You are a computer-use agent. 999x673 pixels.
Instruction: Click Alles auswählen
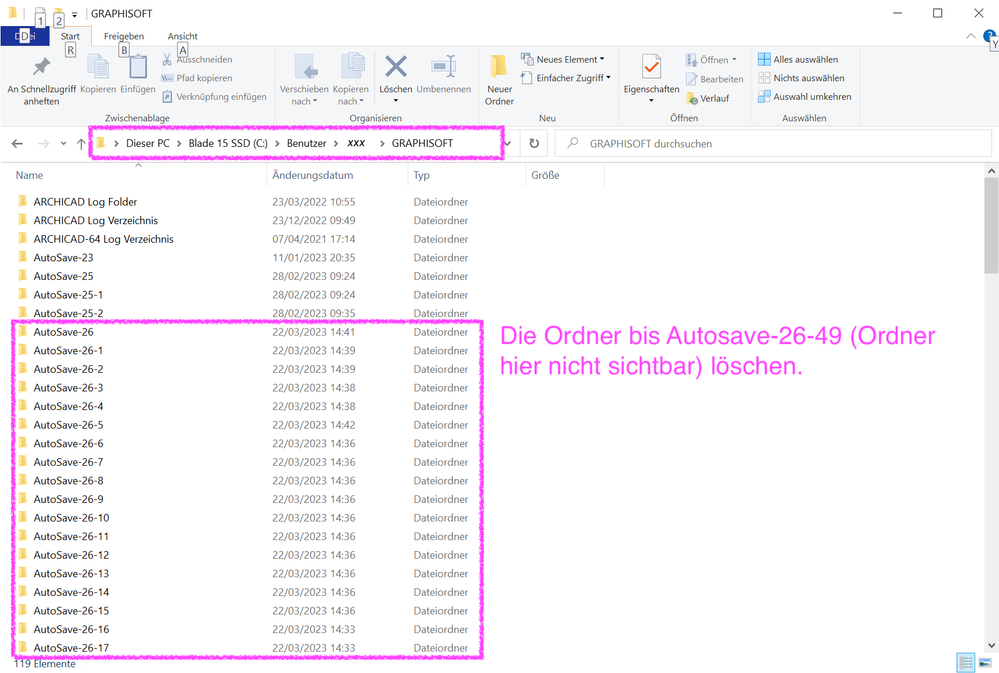[798, 59]
